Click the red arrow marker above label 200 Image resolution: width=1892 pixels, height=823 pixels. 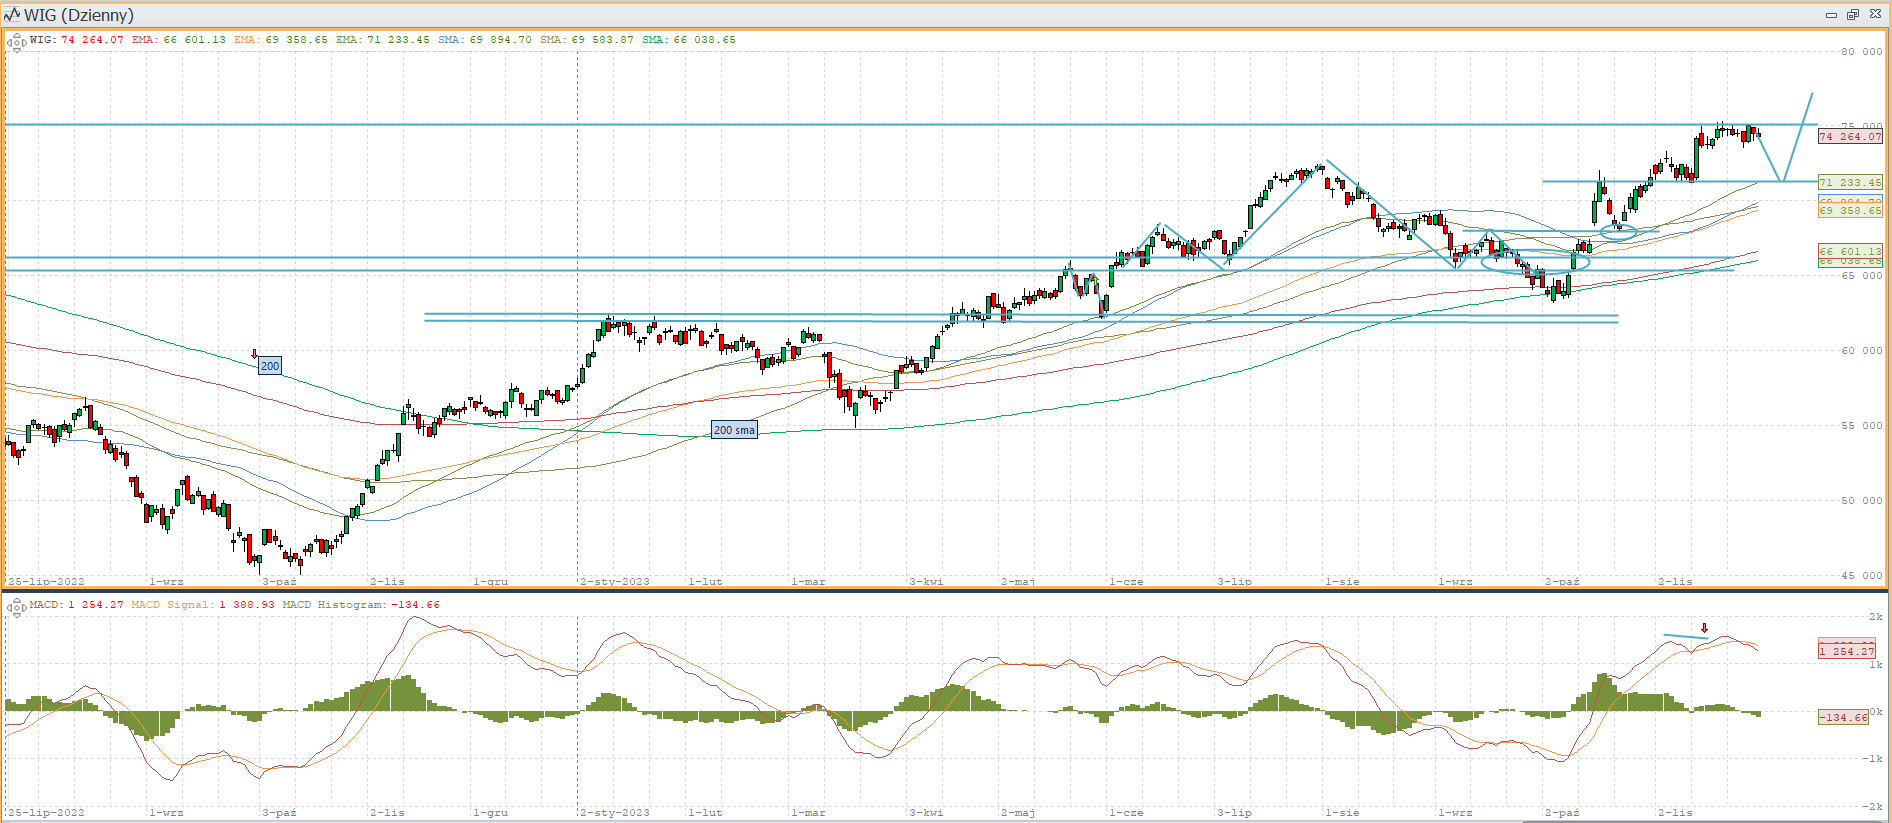254,354
